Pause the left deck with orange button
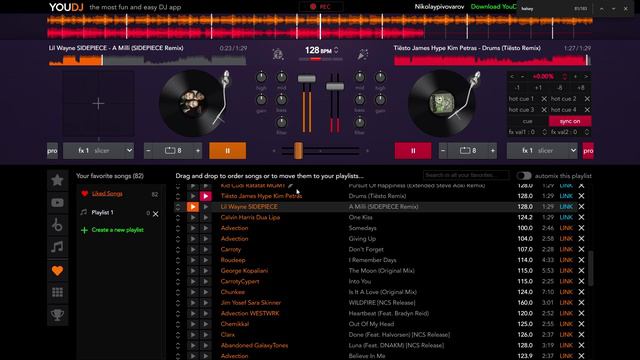The height and width of the screenshot is (360, 640). point(227,151)
